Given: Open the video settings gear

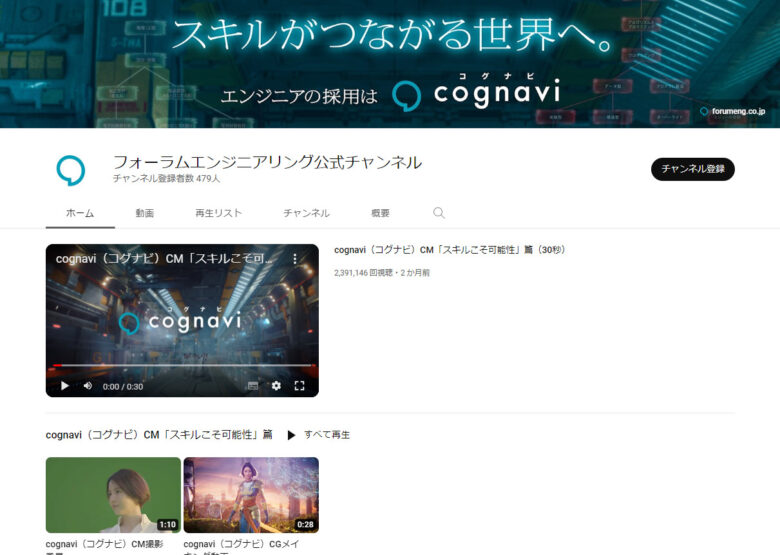Looking at the screenshot, I should pos(276,386).
